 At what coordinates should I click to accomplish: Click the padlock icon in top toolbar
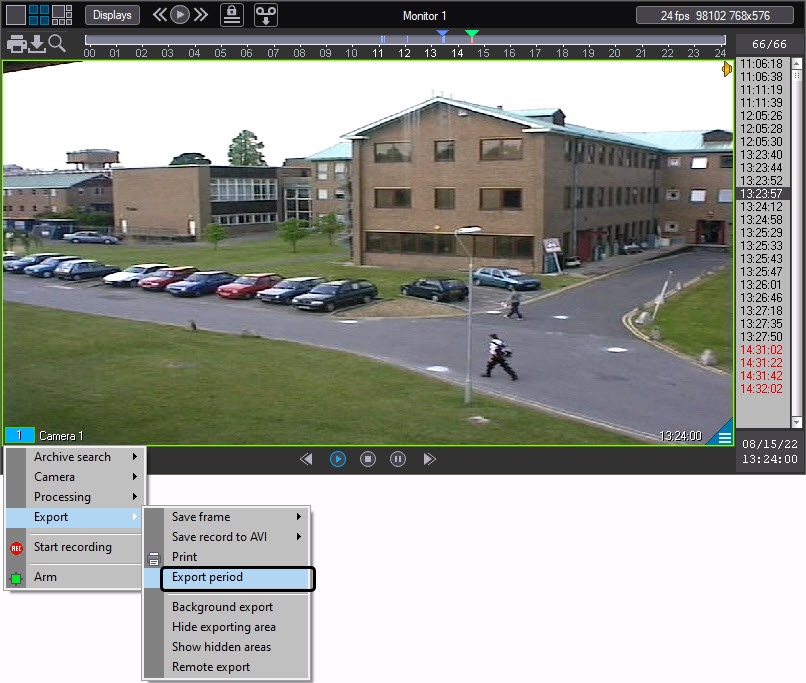231,15
